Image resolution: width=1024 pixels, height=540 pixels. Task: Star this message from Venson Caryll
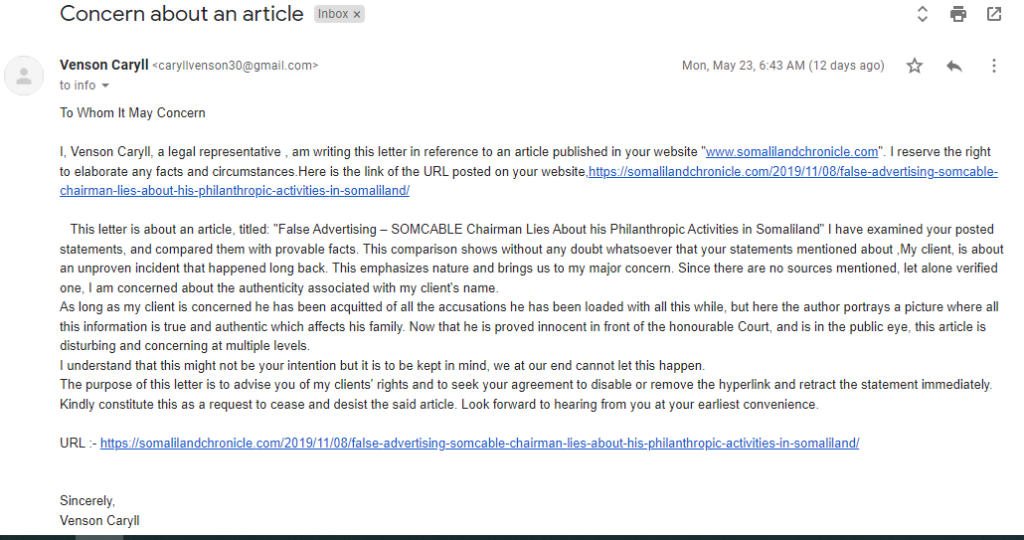coord(915,65)
